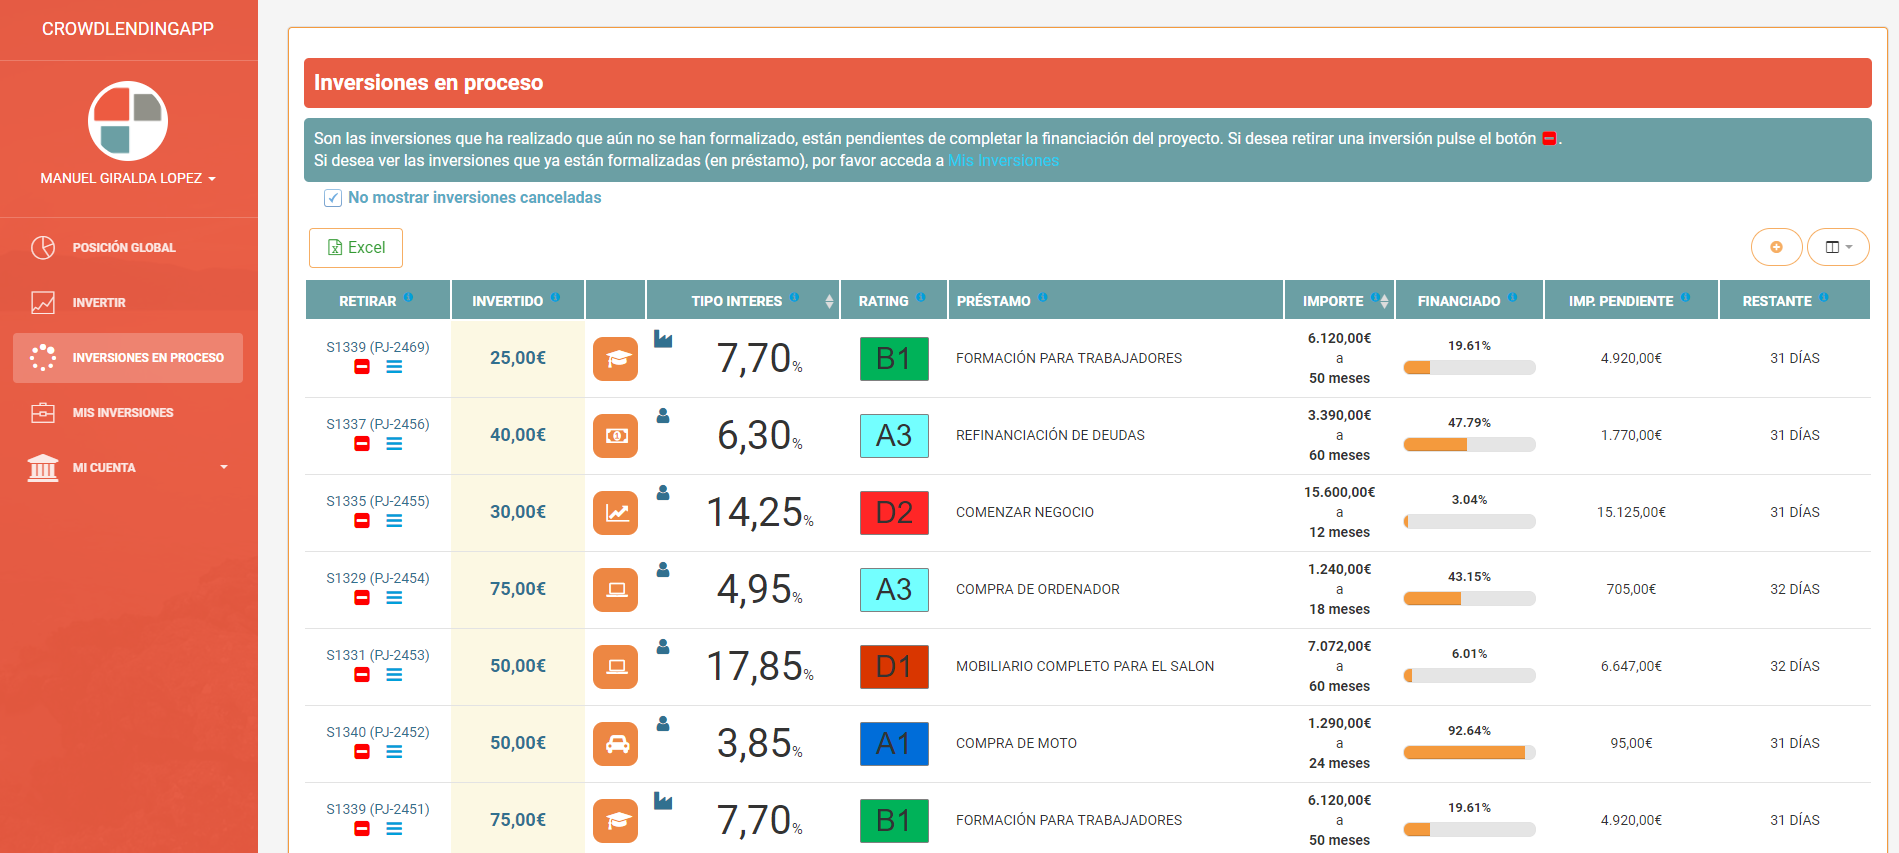Click 43.15% funding progress bar

(x=1469, y=599)
